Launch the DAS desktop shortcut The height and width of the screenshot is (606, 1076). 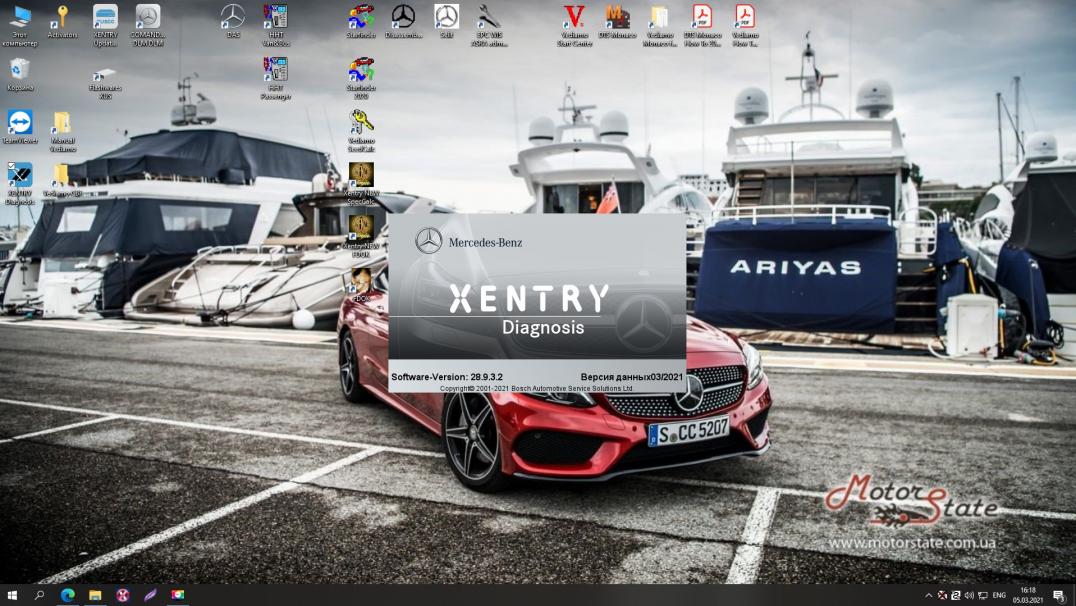point(232,17)
